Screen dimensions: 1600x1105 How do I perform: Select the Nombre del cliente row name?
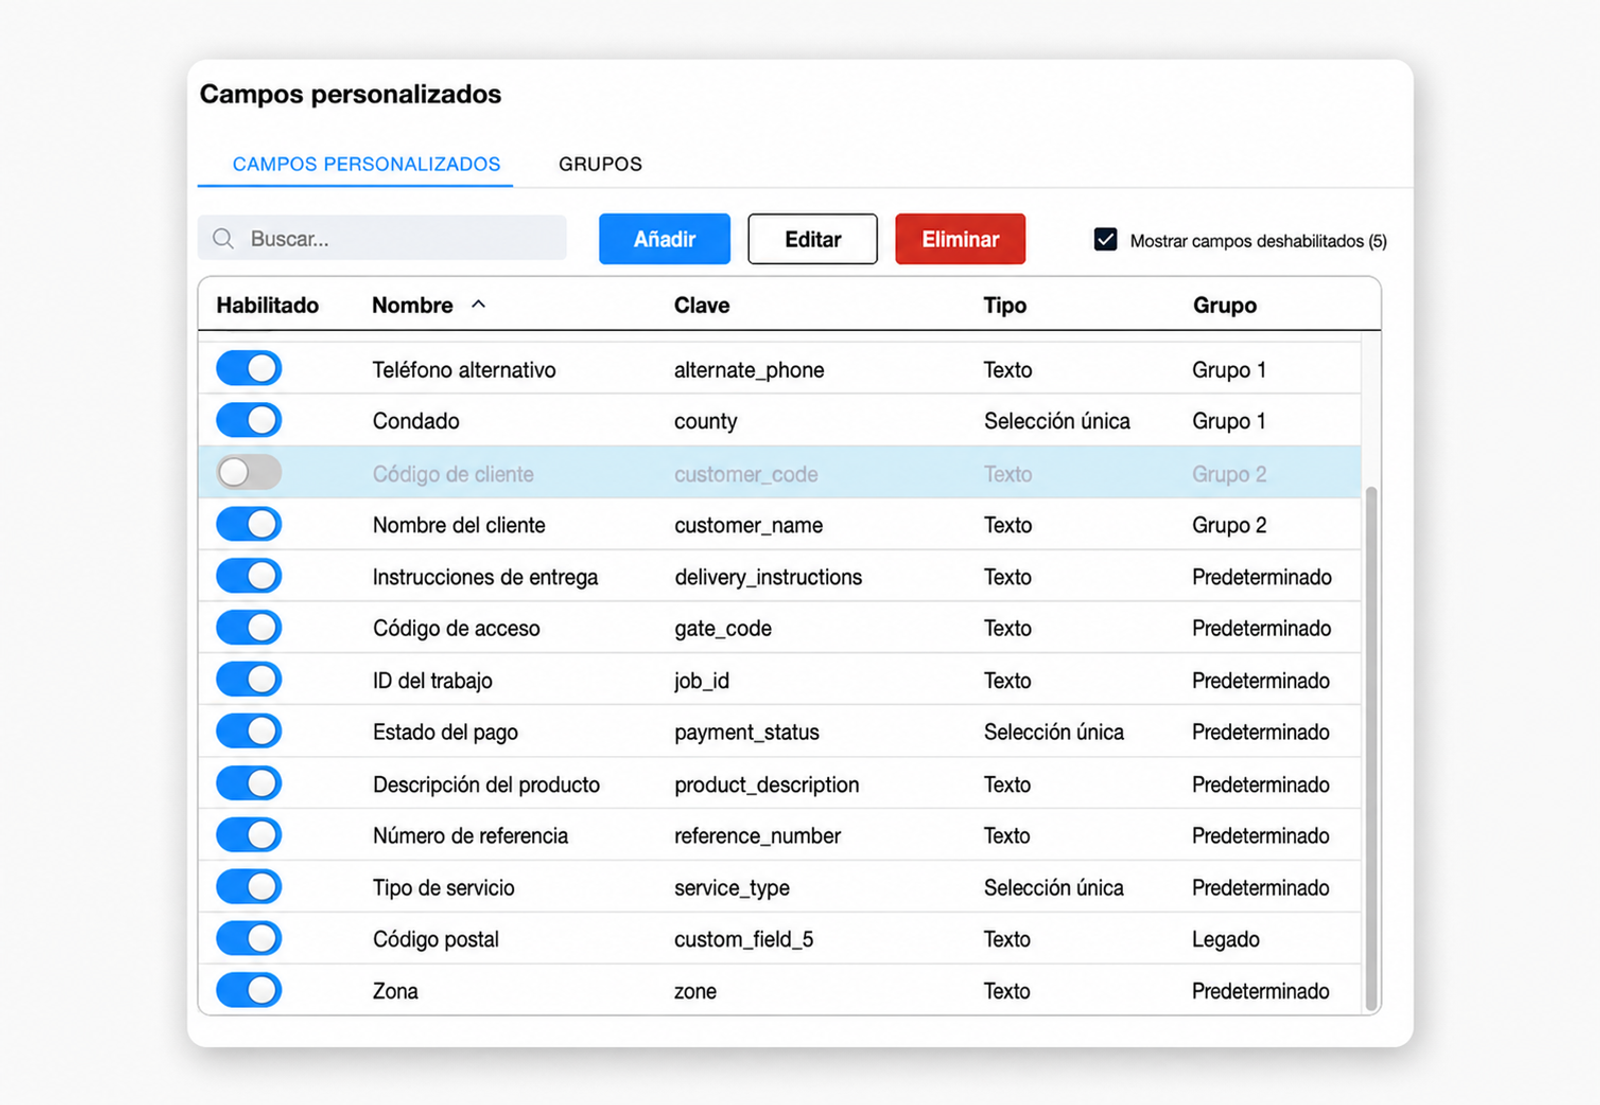click(459, 525)
